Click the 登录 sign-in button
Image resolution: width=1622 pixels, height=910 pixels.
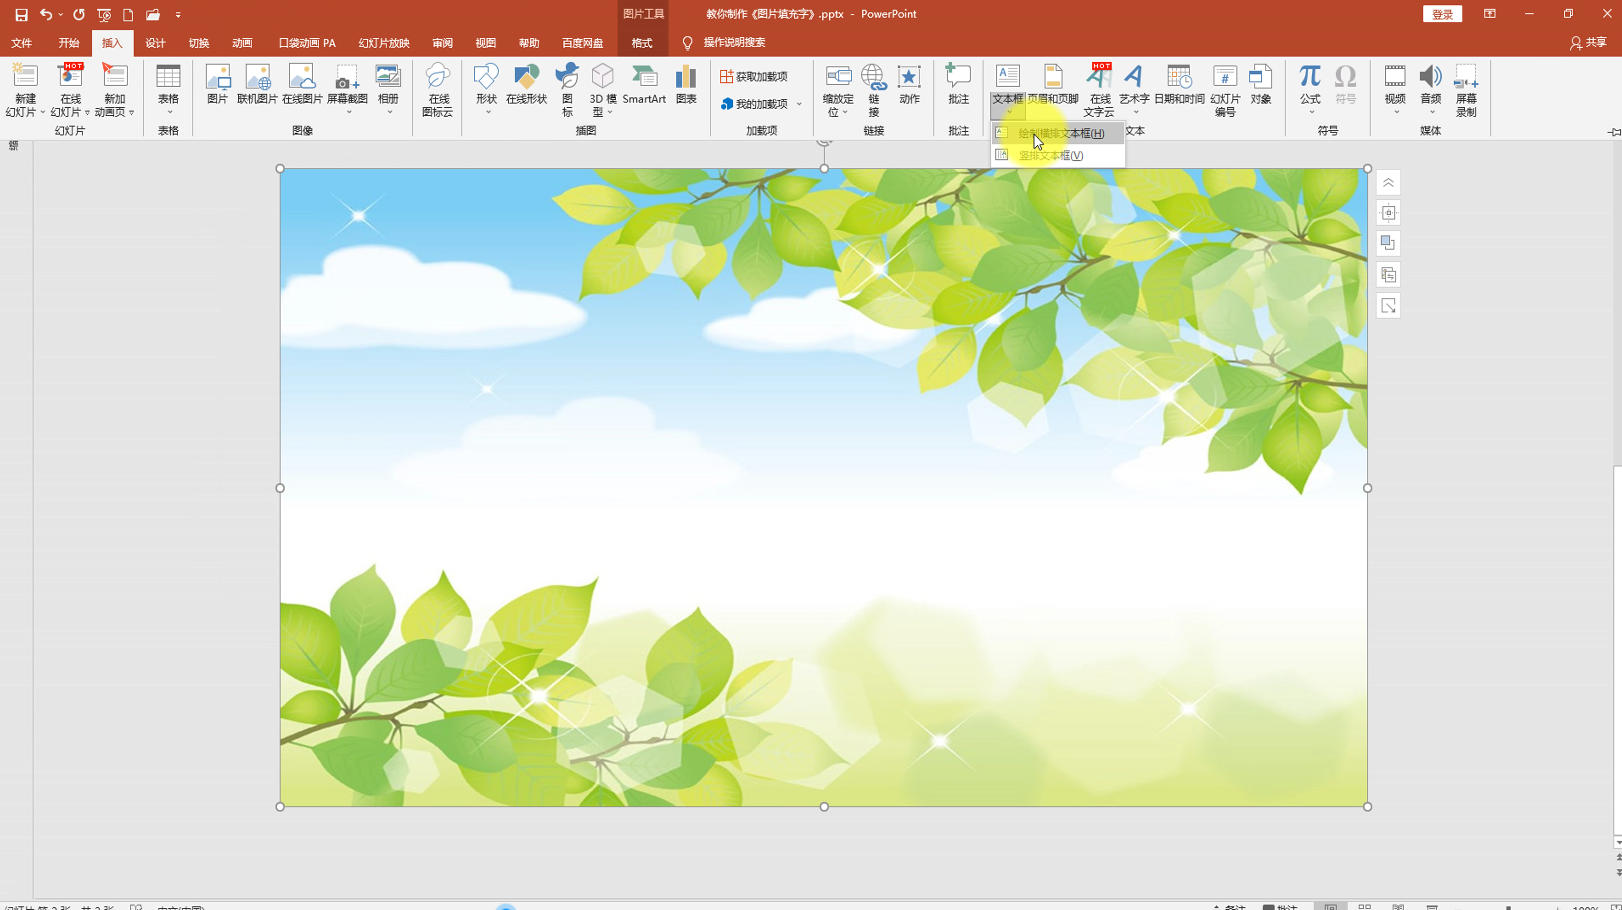(x=1442, y=14)
